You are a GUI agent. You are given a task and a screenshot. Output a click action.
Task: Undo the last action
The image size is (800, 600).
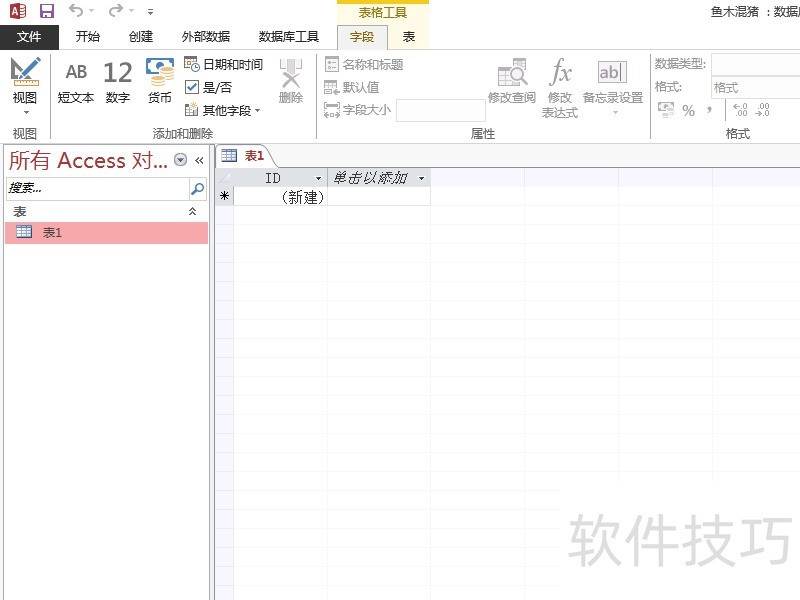[76, 10]
